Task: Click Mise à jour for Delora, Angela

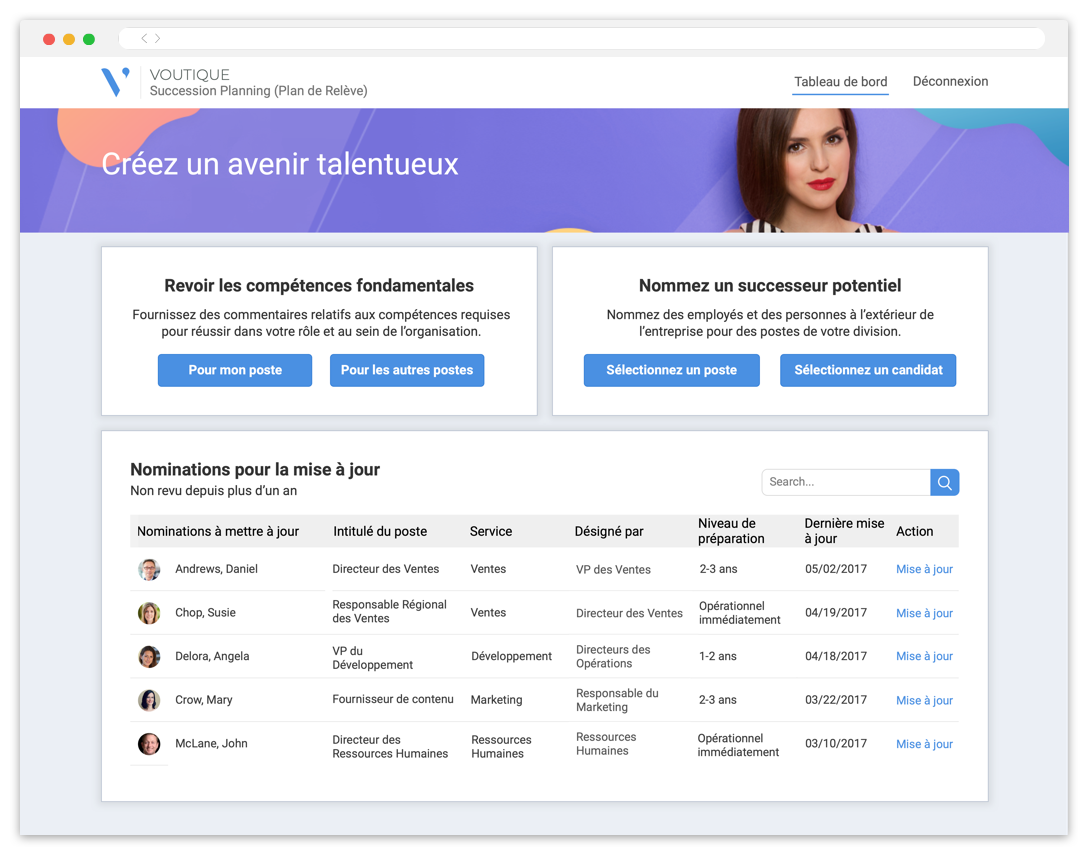Action: coord(924,657)
